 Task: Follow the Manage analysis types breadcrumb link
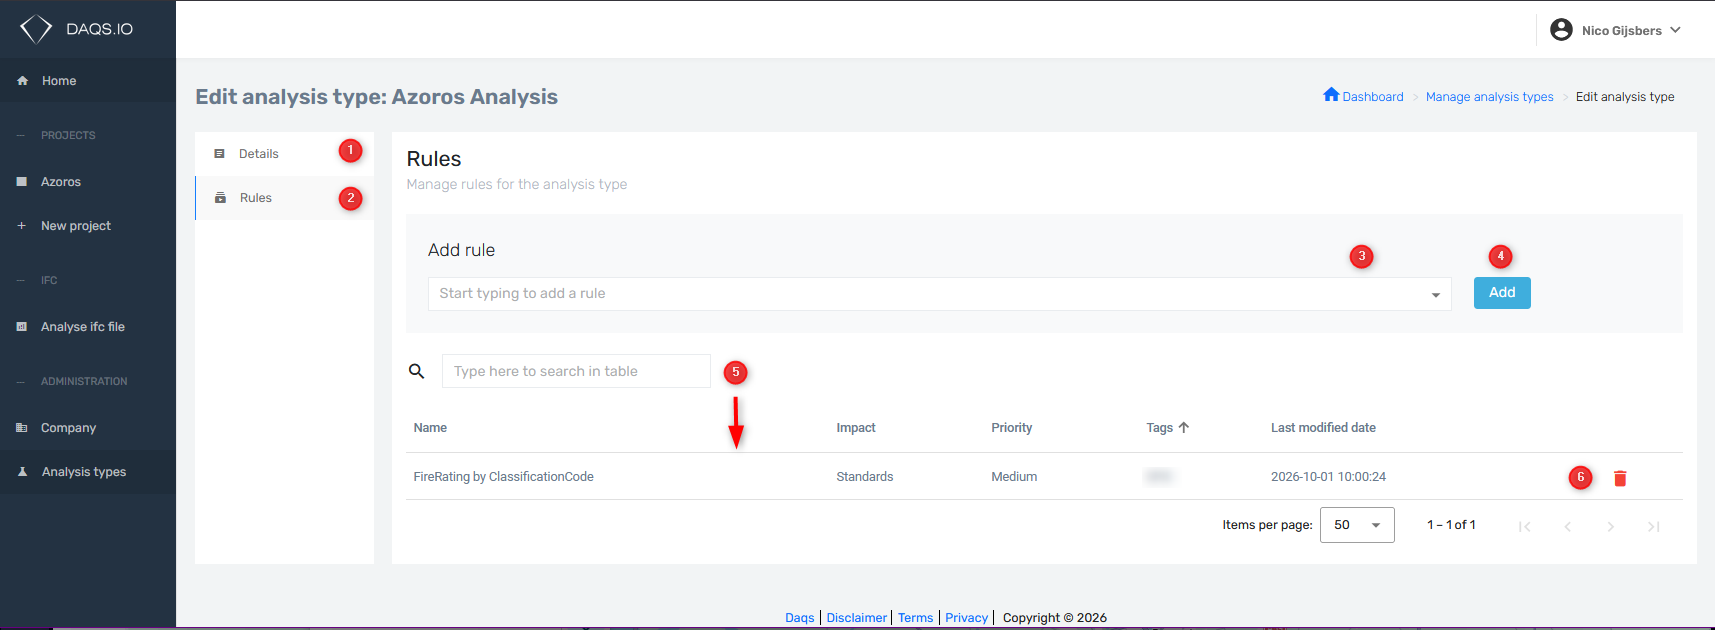click(1489, 97)
